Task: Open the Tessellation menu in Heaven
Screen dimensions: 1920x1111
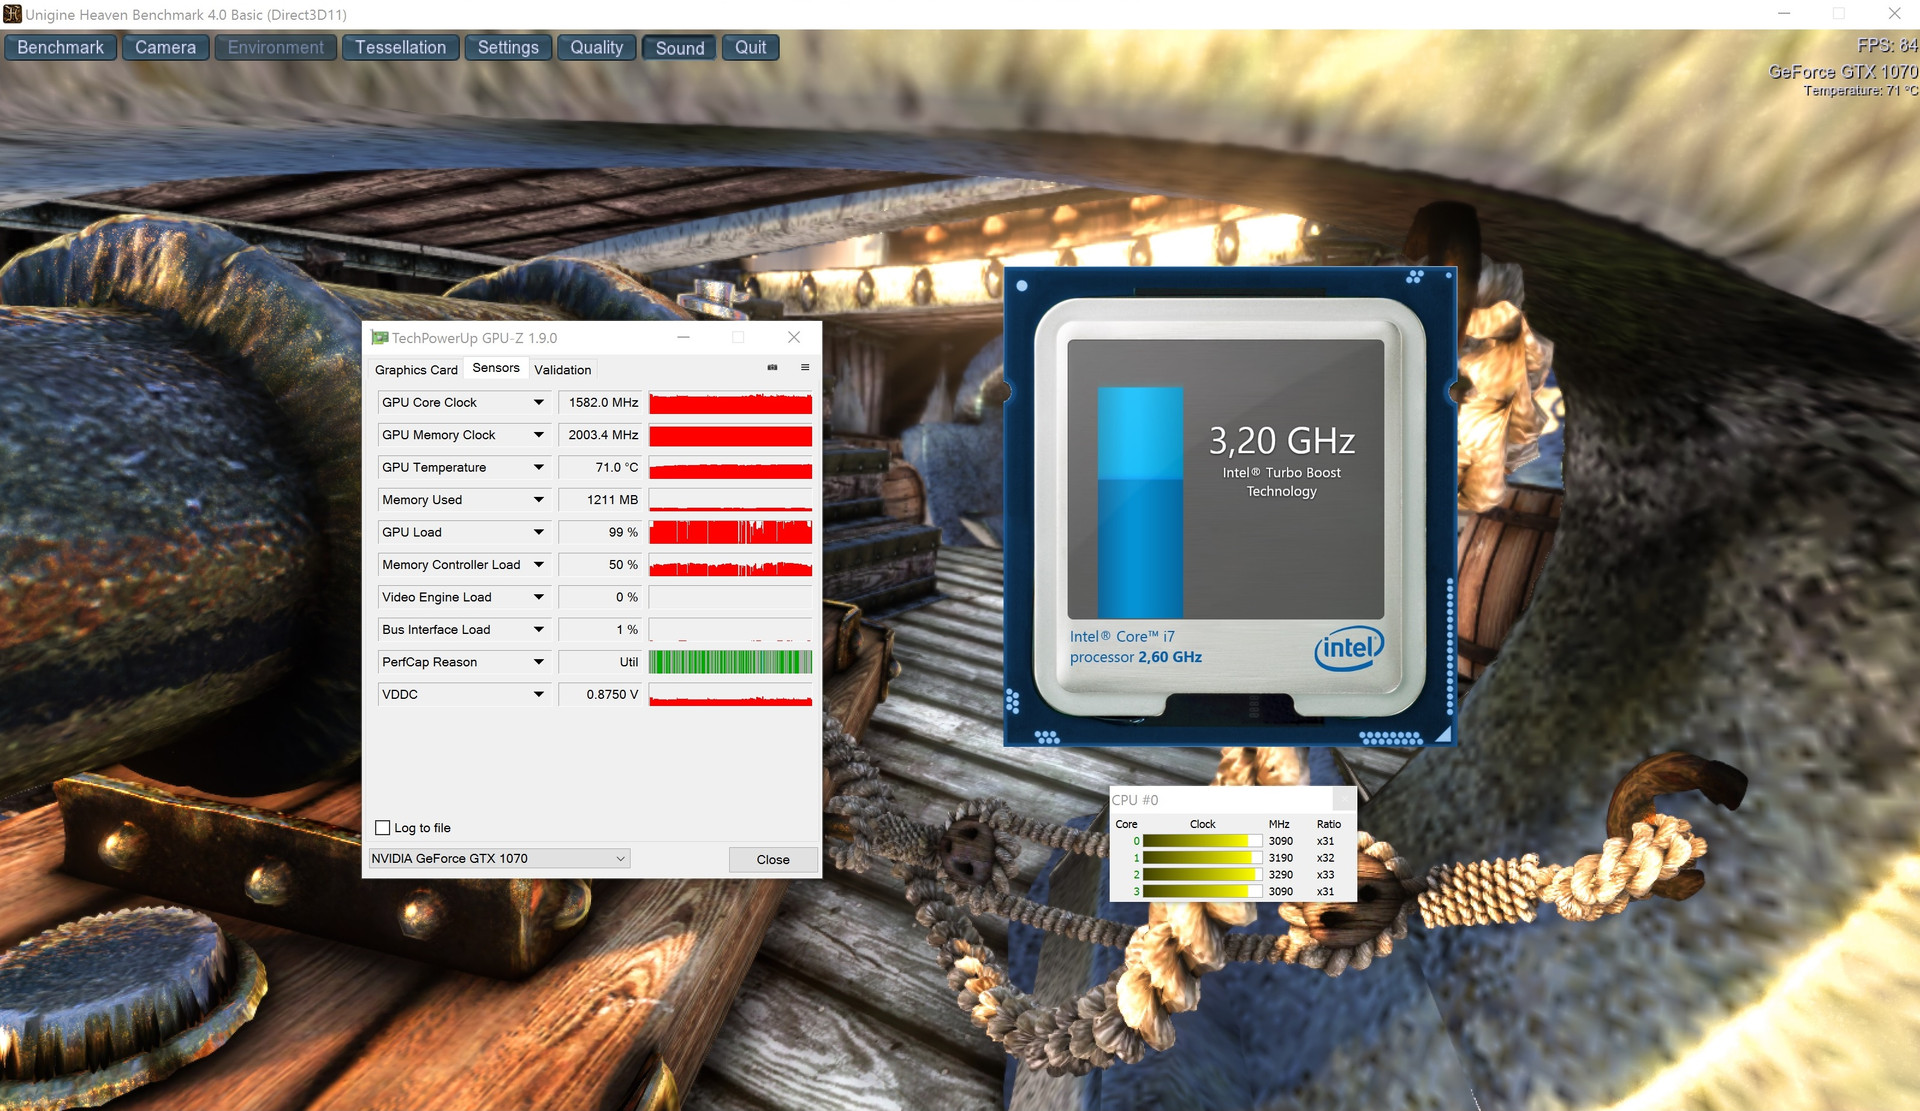Action: [x=401, y=48]
